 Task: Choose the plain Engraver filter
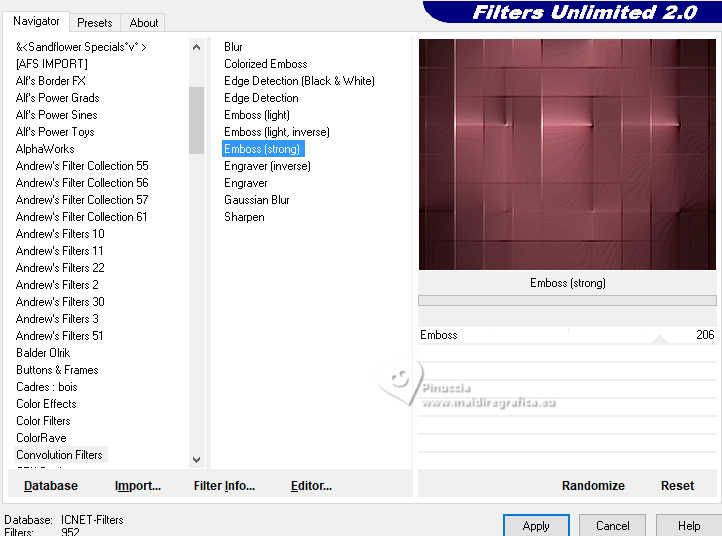246,183
